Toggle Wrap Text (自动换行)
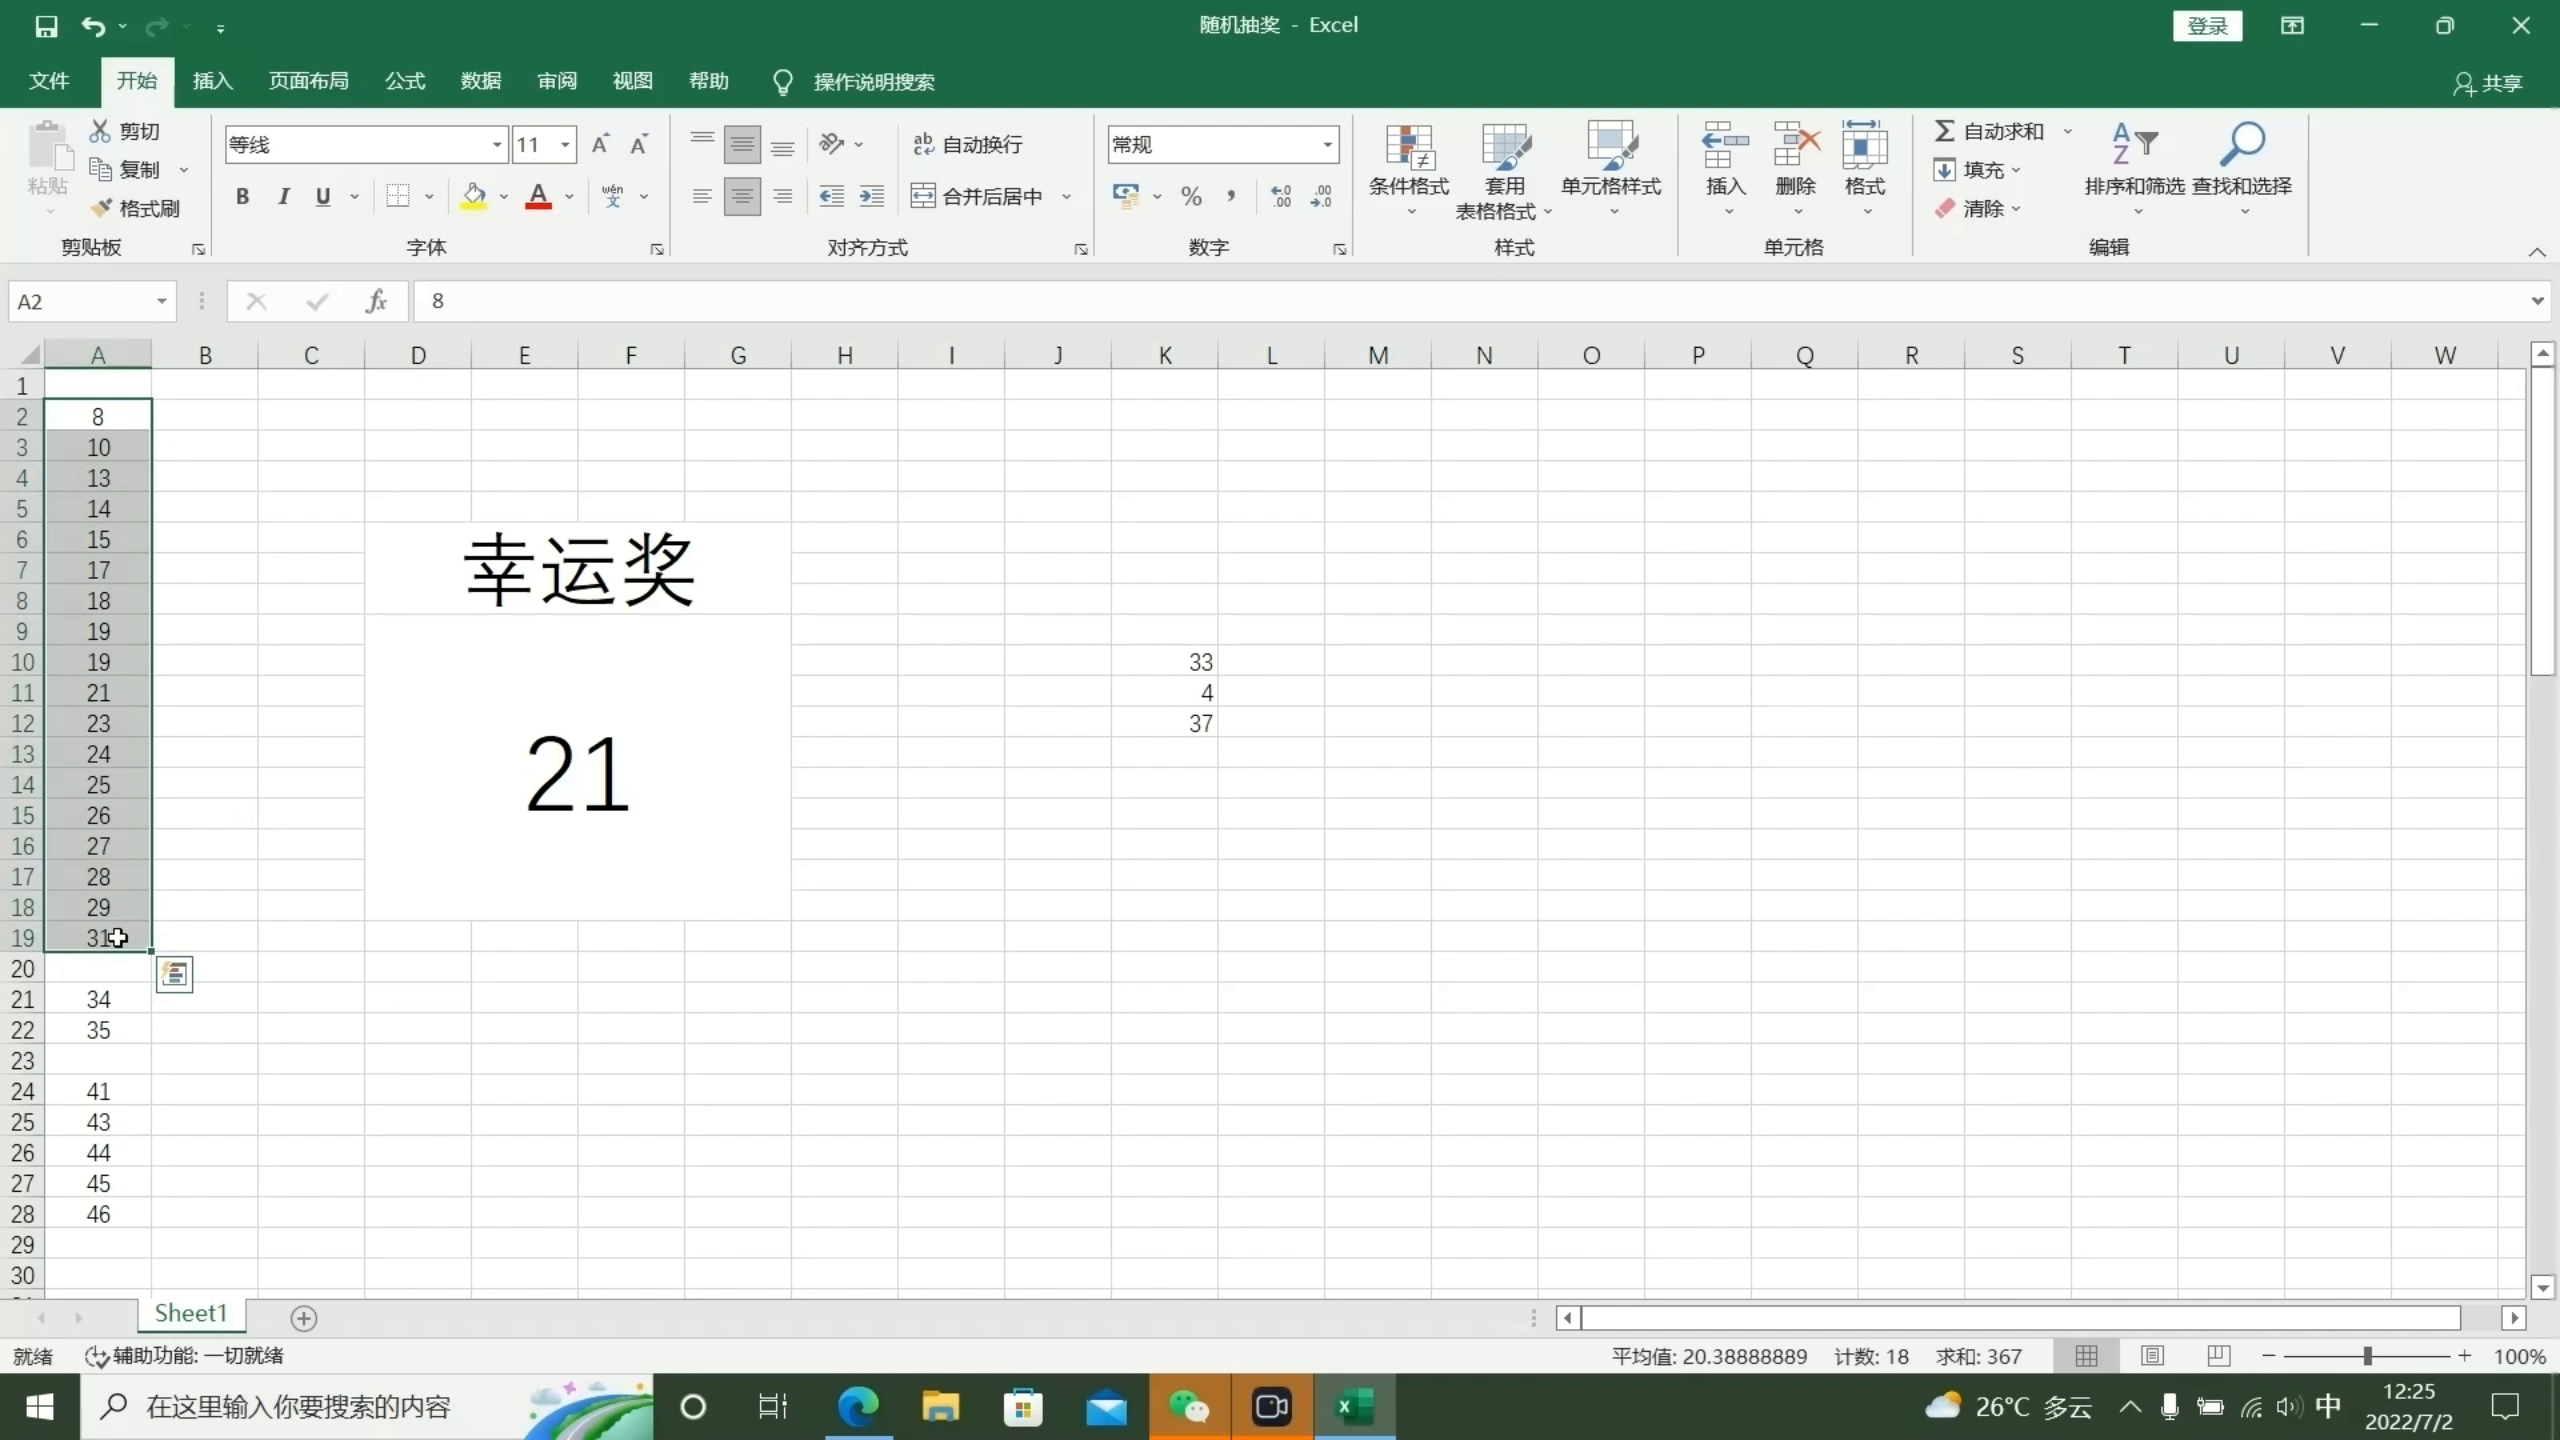Image resolution: width=2560 pixels, height=1440 pixels. coord(967,144)
